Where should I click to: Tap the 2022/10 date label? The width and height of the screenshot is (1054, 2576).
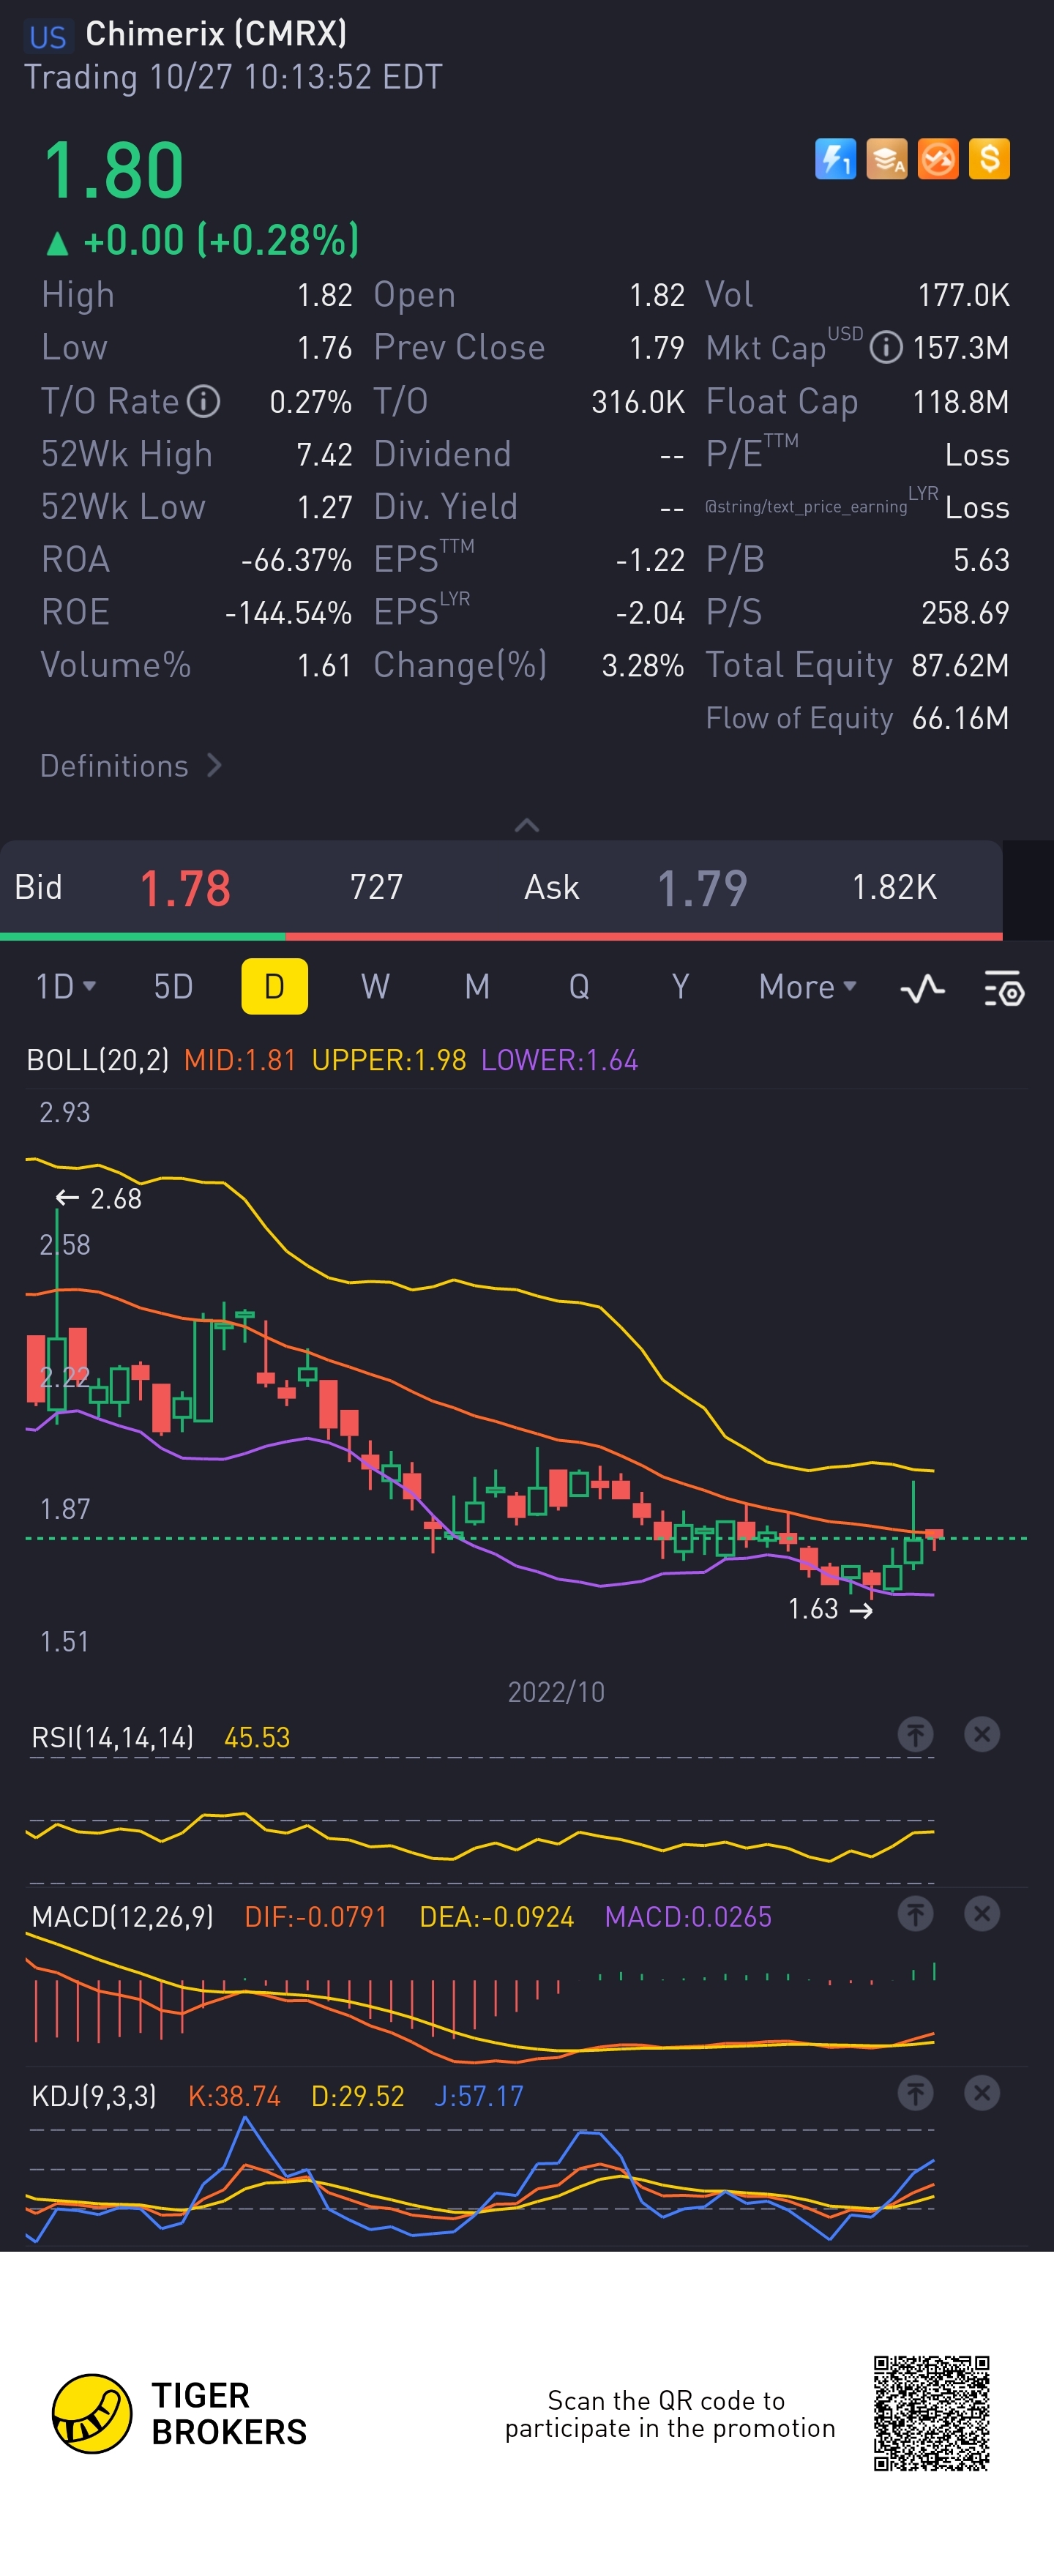click(556, 1692)
